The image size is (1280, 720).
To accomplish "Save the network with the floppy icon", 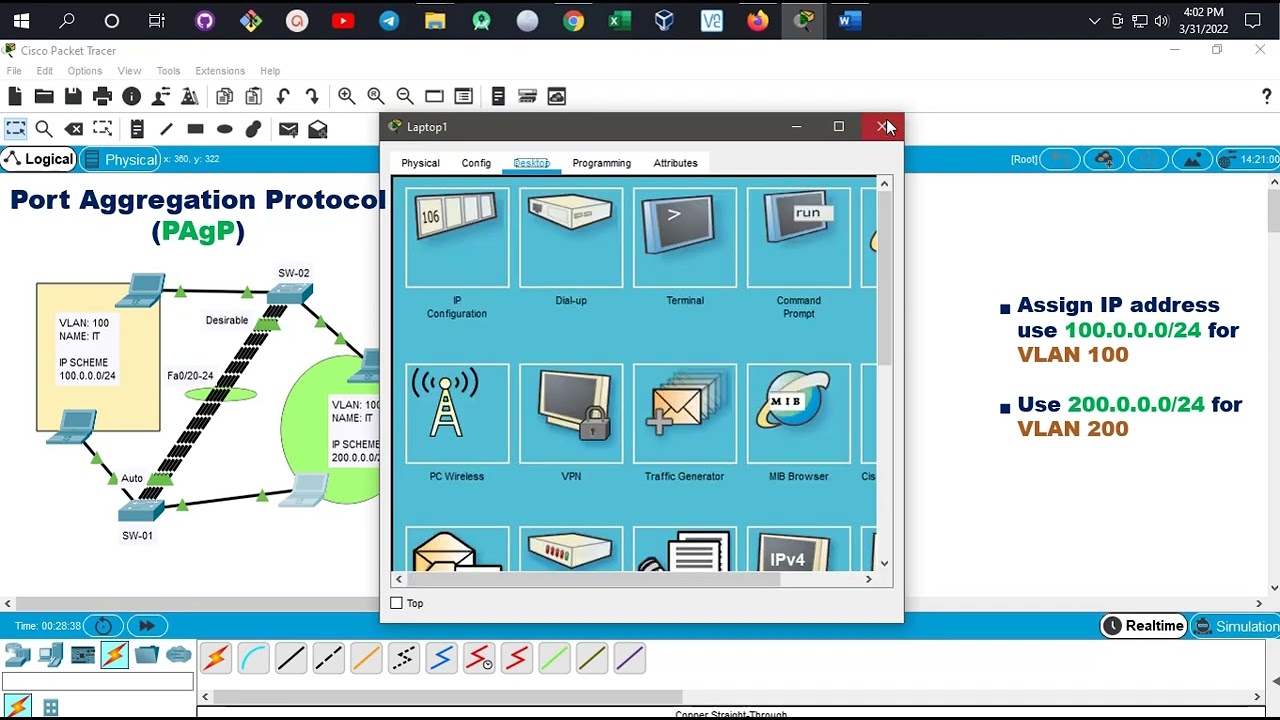I will coord(73,96).
